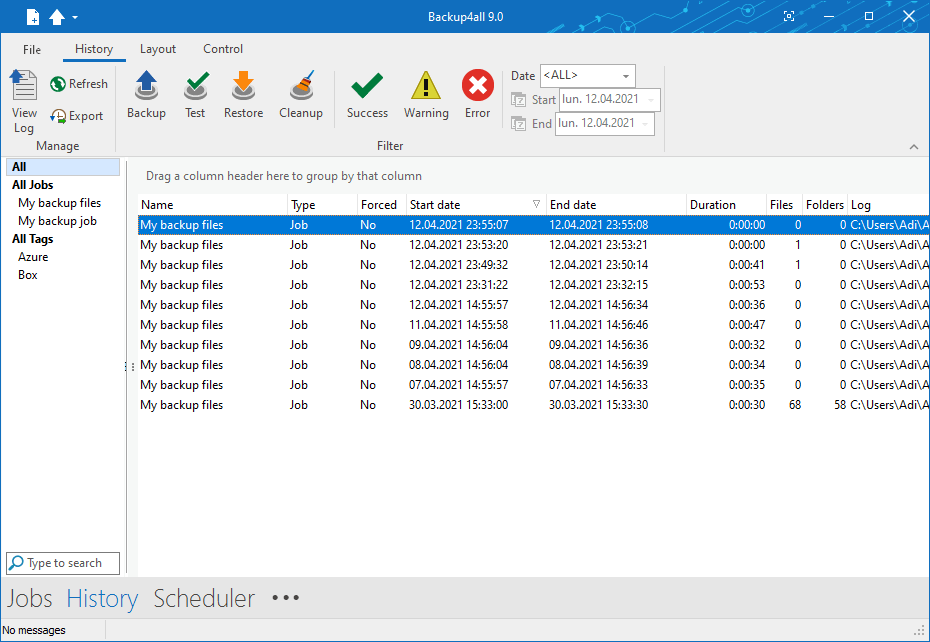Select the row starting 12.04.2021 23:55:07
The height and width of the screenshot is (642, 930).
tap(533, 225)
